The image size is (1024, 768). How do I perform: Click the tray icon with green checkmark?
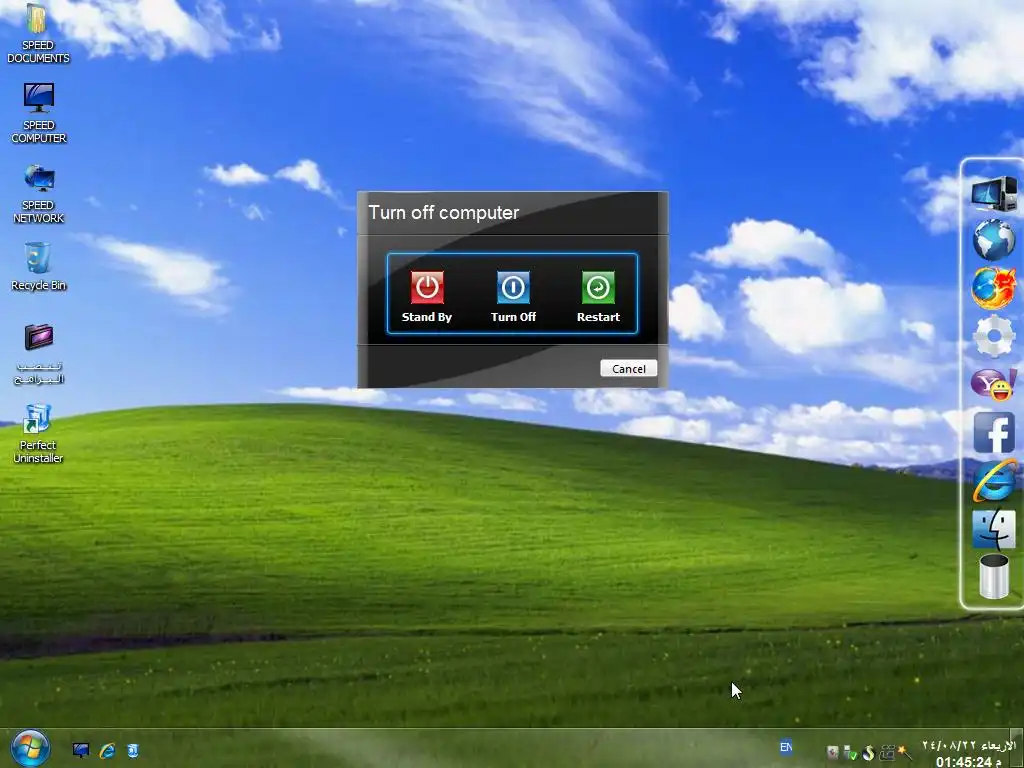(850, 752)
